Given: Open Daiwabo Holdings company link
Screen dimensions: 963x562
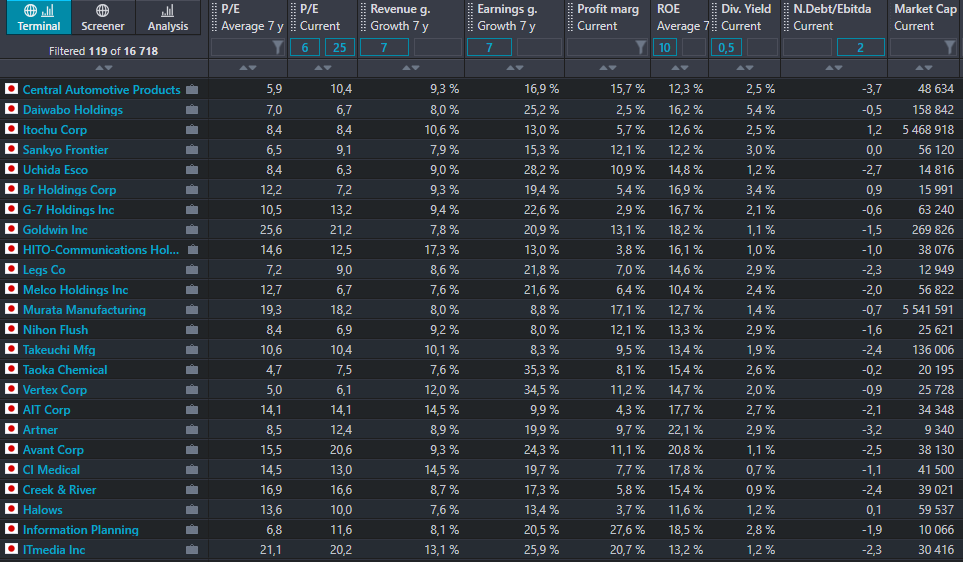Looking at the screenshot, I should coord(73,110).
